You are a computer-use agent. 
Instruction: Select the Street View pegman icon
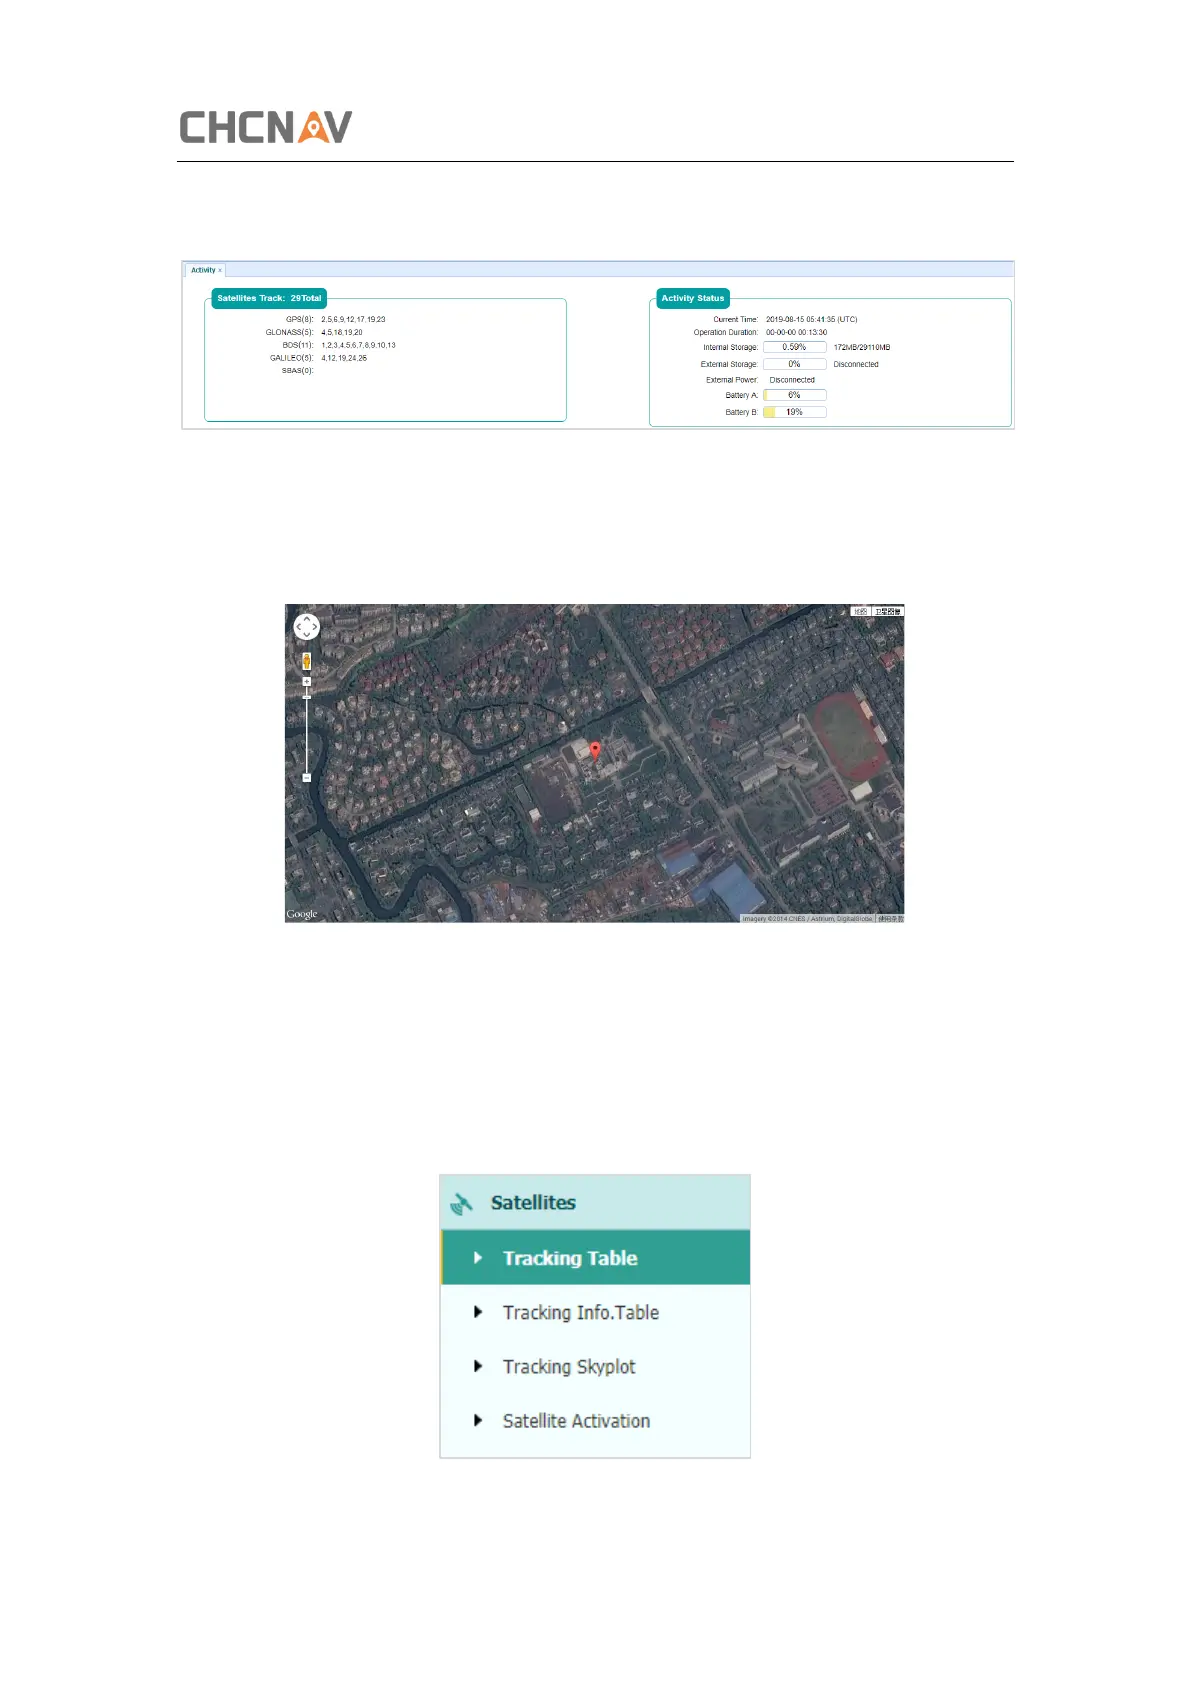[x=306, y=661]
